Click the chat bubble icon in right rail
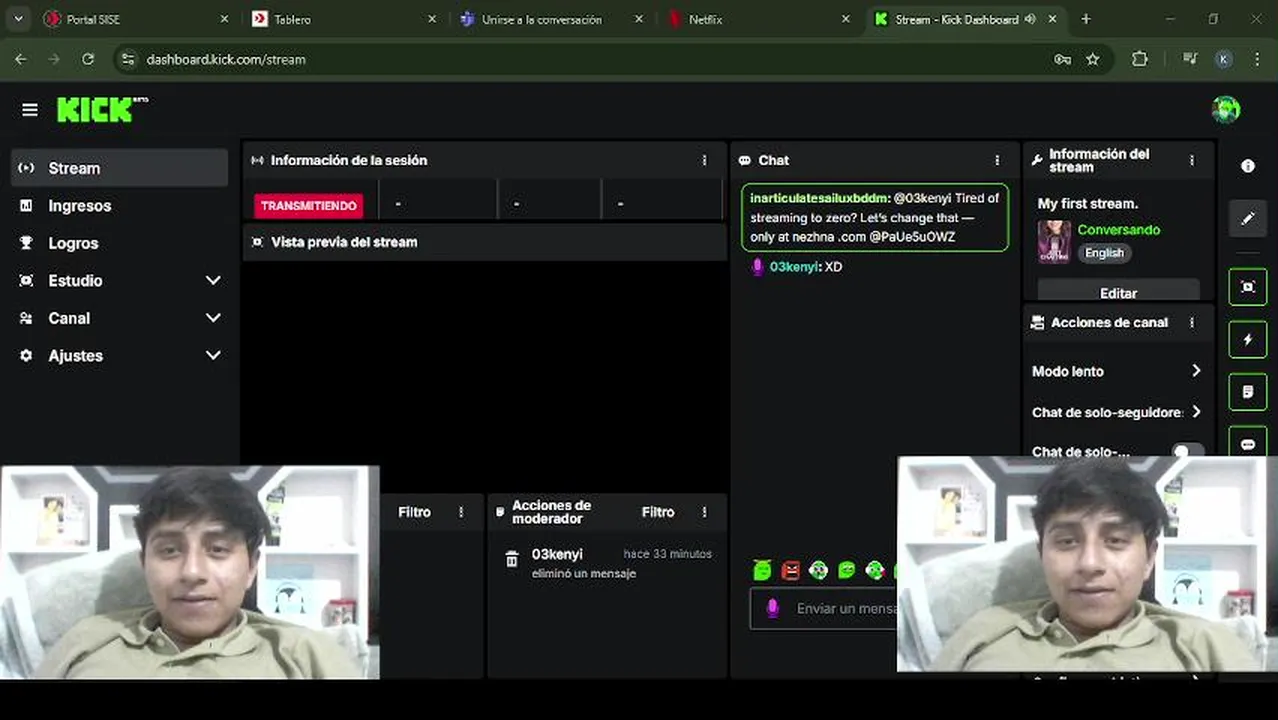The image size is (1278, 720). pos(1247,443)
